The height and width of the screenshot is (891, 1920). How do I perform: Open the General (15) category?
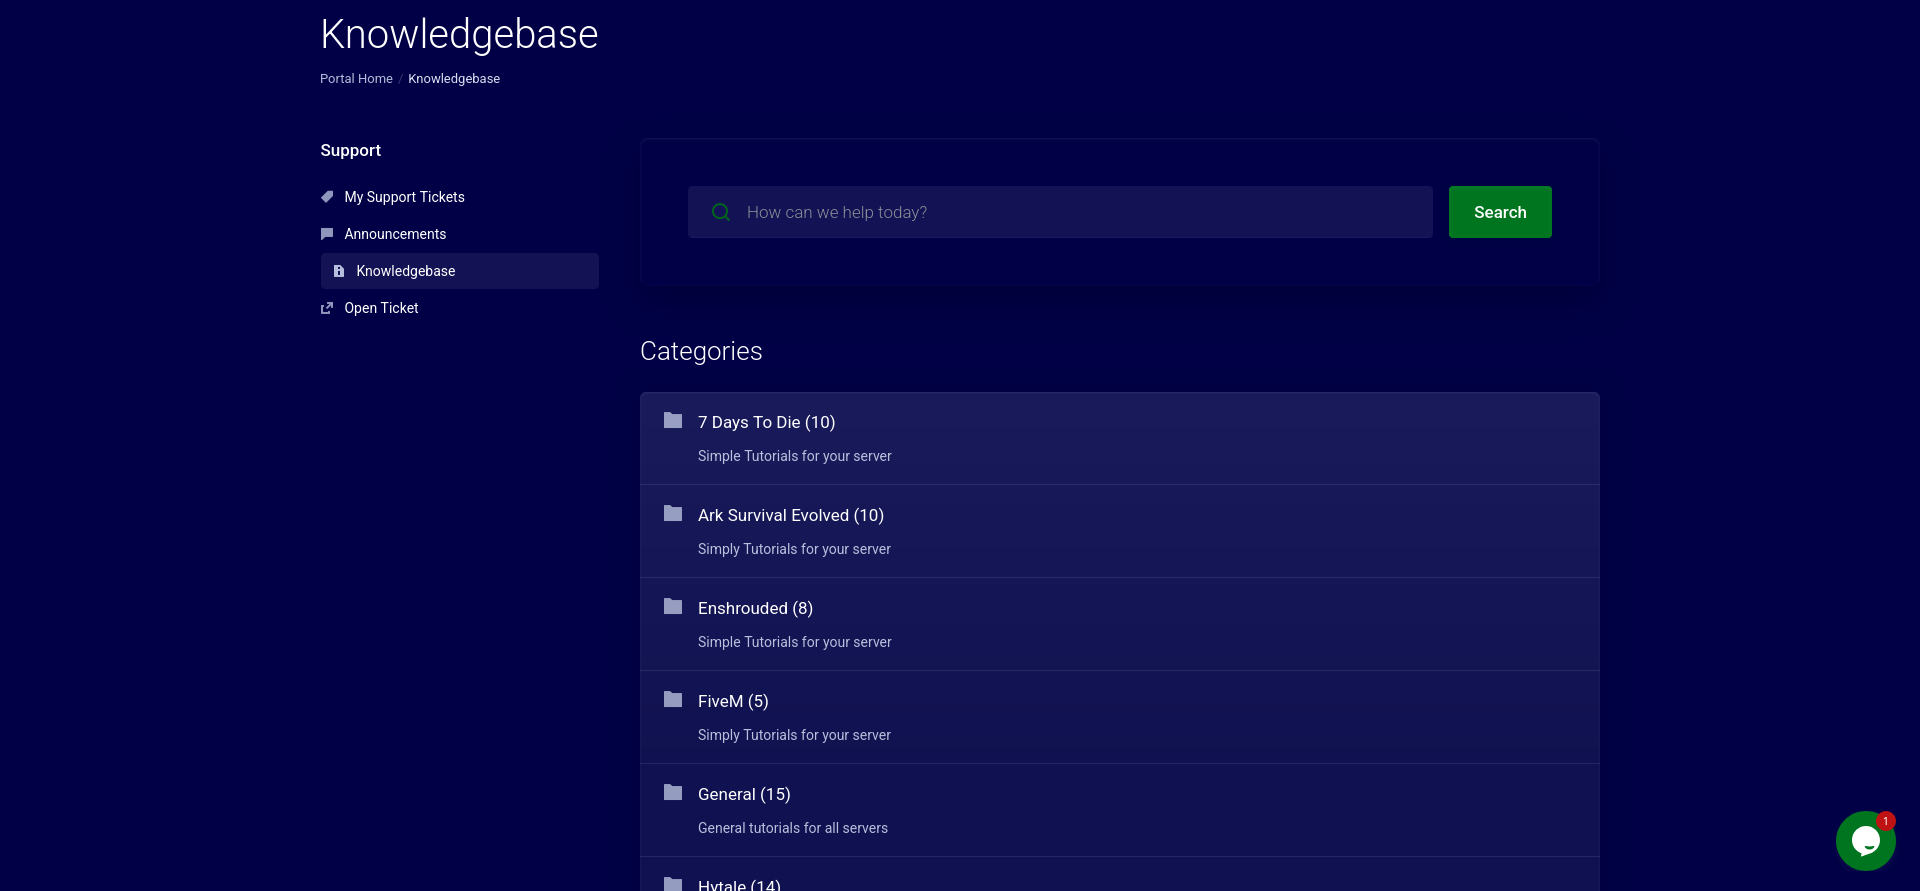pyautogui.click(x=744, y=794)
